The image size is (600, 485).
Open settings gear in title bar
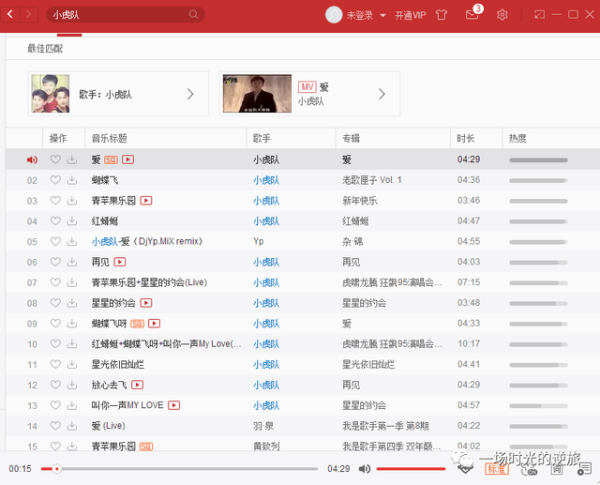click(502, 15)
